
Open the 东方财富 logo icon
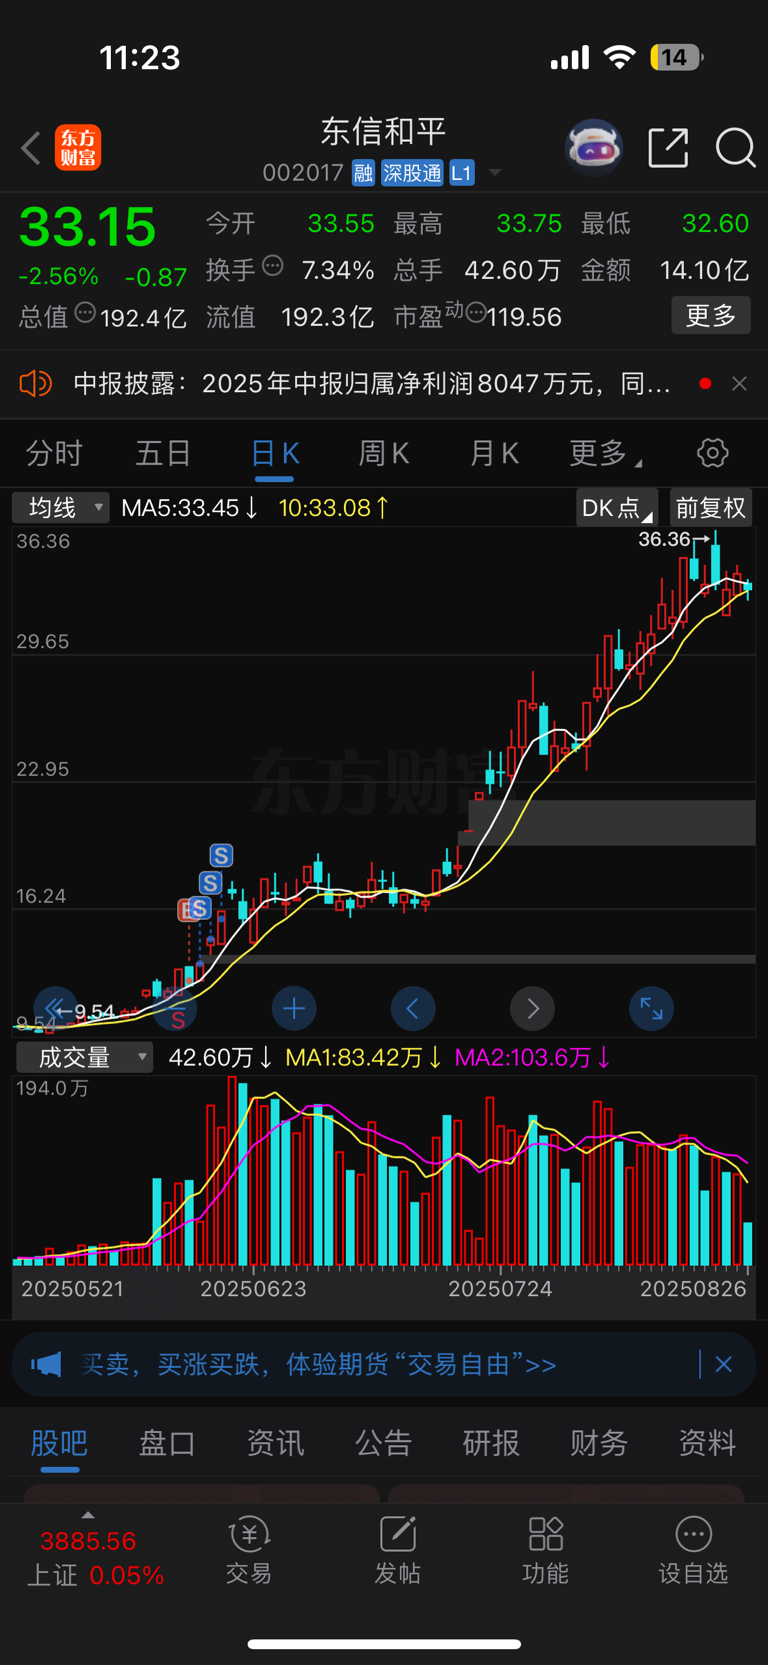[78, 148]
